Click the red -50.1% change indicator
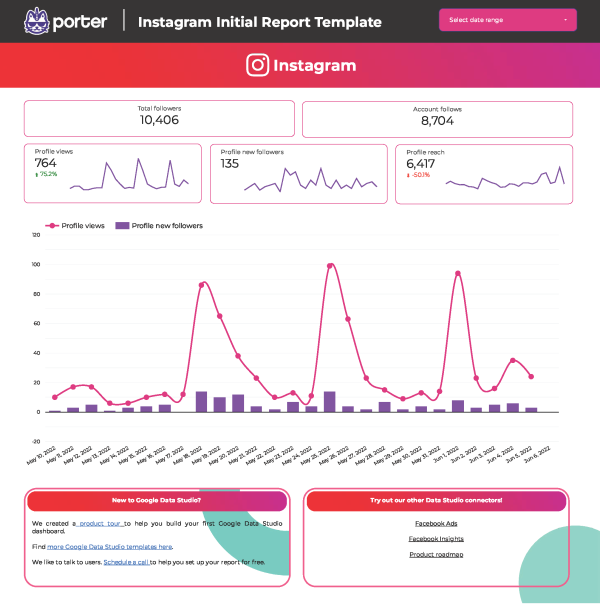Viewport: 600px width, 604px height. (418, 175)
